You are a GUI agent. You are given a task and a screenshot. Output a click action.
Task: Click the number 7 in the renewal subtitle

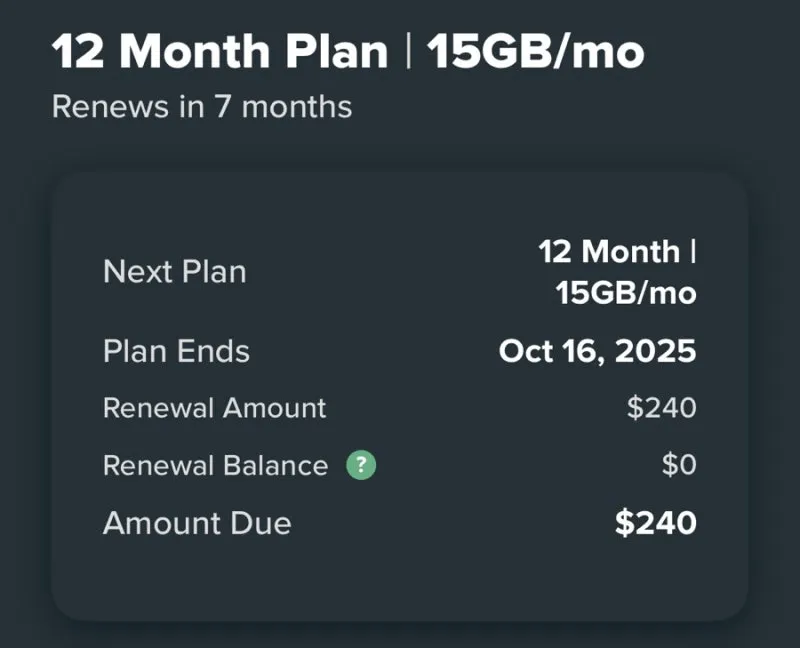pyautogui.click(x=223, y=106)
